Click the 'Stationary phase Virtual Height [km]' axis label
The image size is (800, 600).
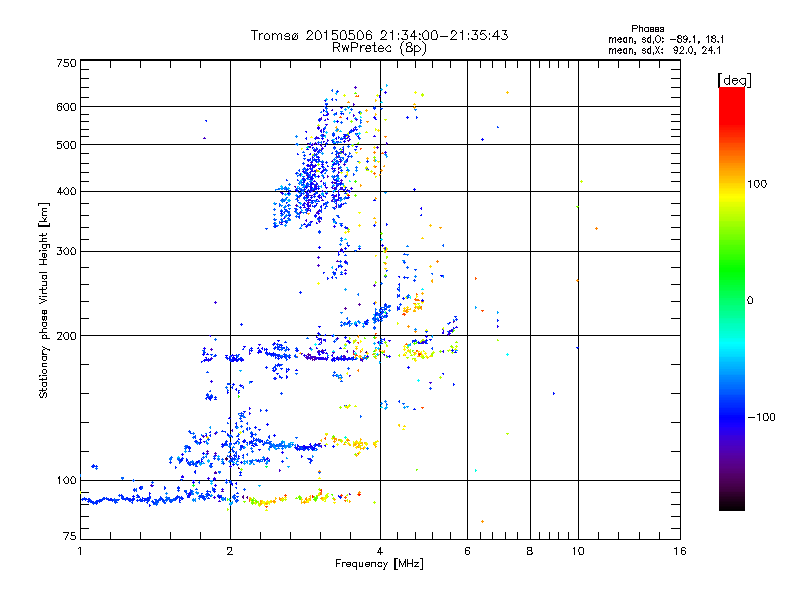[44, 300]
